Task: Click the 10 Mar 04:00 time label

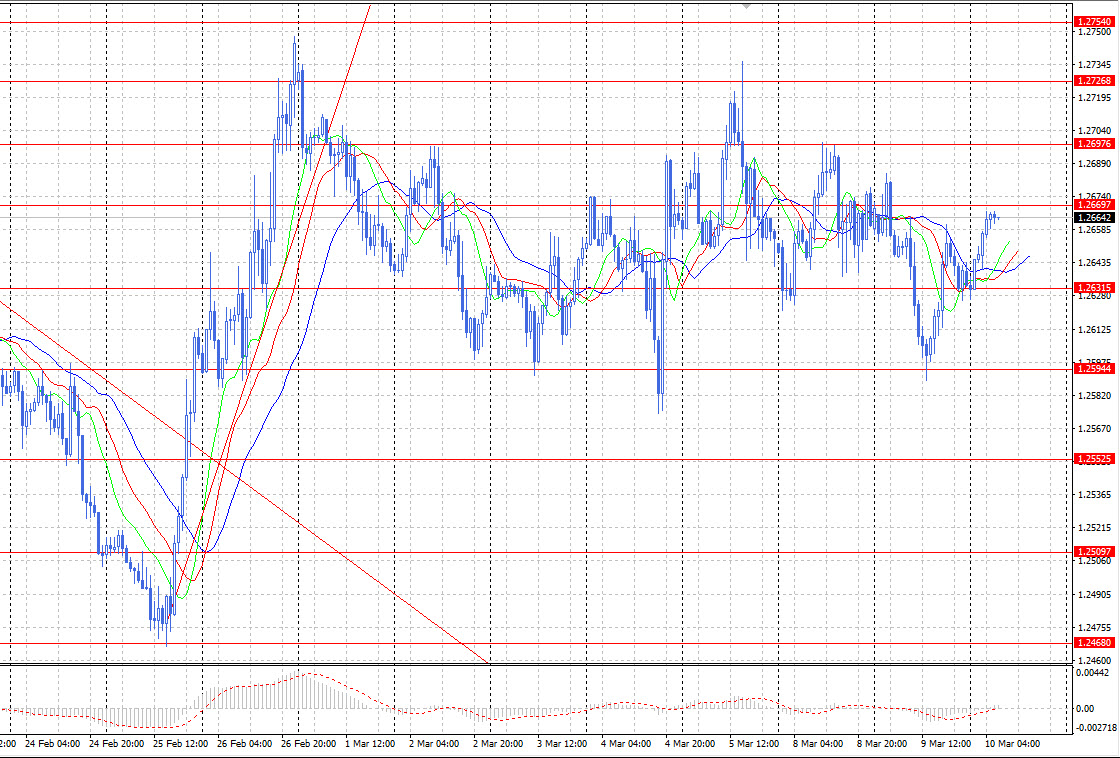Action: pyautogui.click(x=1013, y=744)
